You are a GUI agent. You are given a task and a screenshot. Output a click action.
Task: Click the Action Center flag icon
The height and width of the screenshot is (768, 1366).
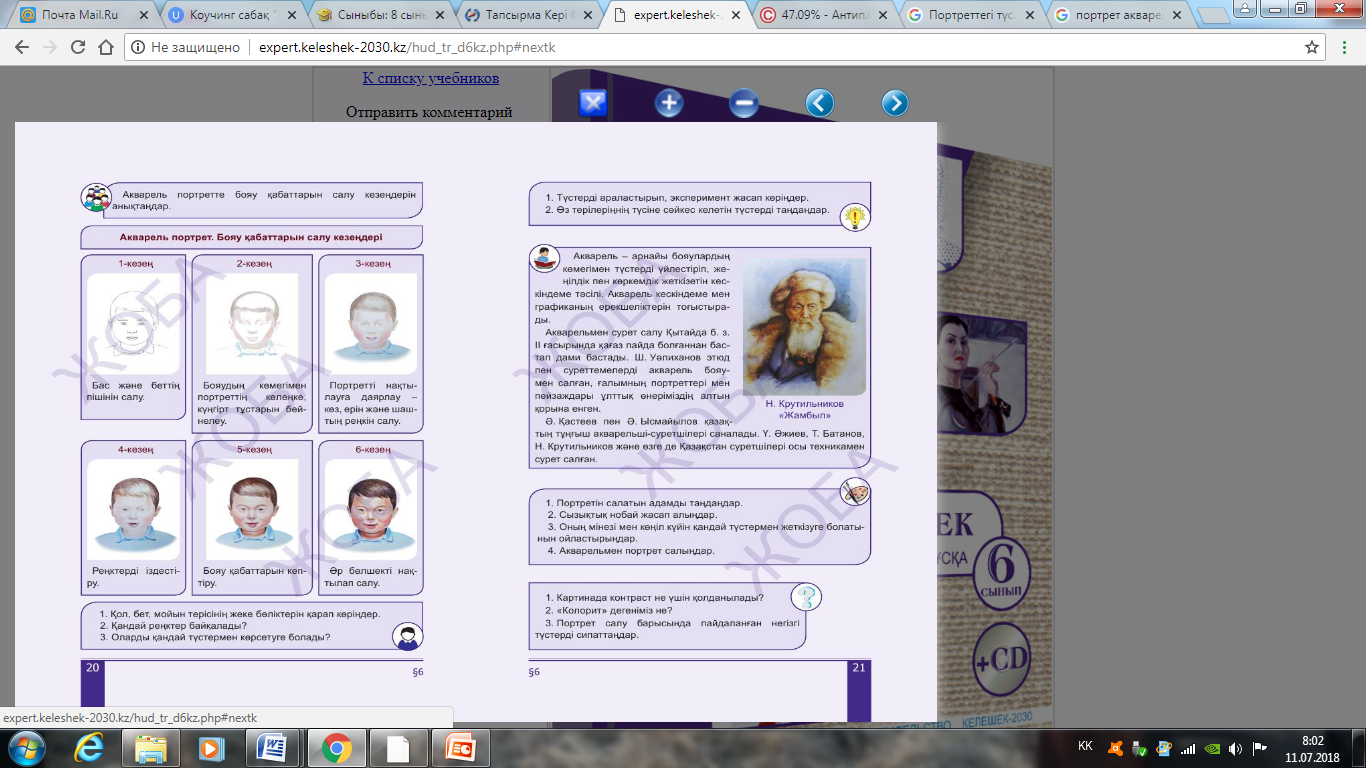pos(1260,747)
